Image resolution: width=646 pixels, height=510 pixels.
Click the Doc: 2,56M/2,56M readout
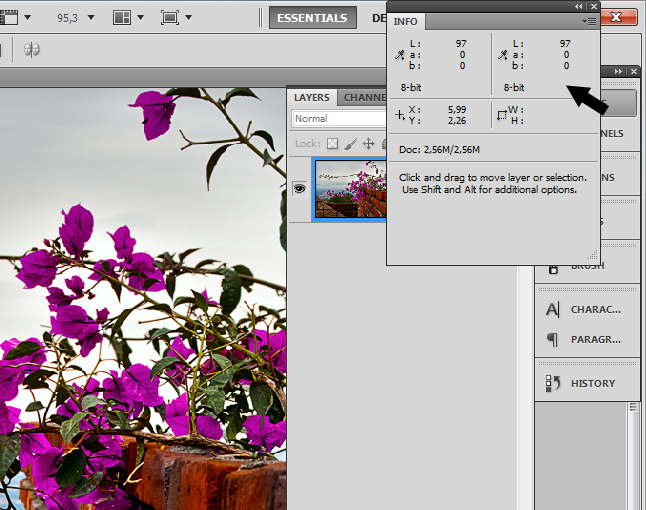[x=439, y=150]
